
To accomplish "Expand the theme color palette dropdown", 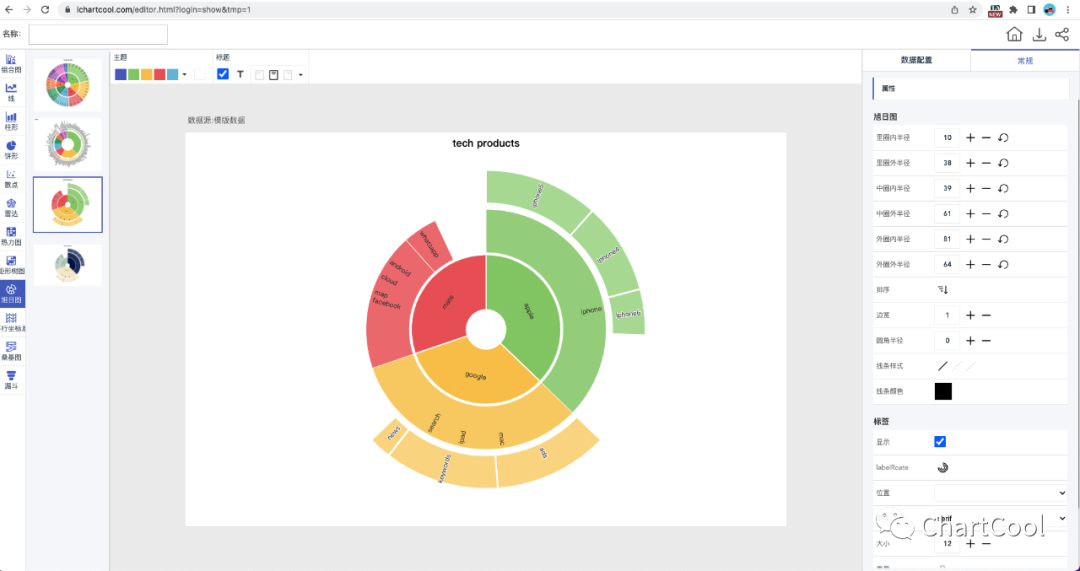I will tap(185, 75).
